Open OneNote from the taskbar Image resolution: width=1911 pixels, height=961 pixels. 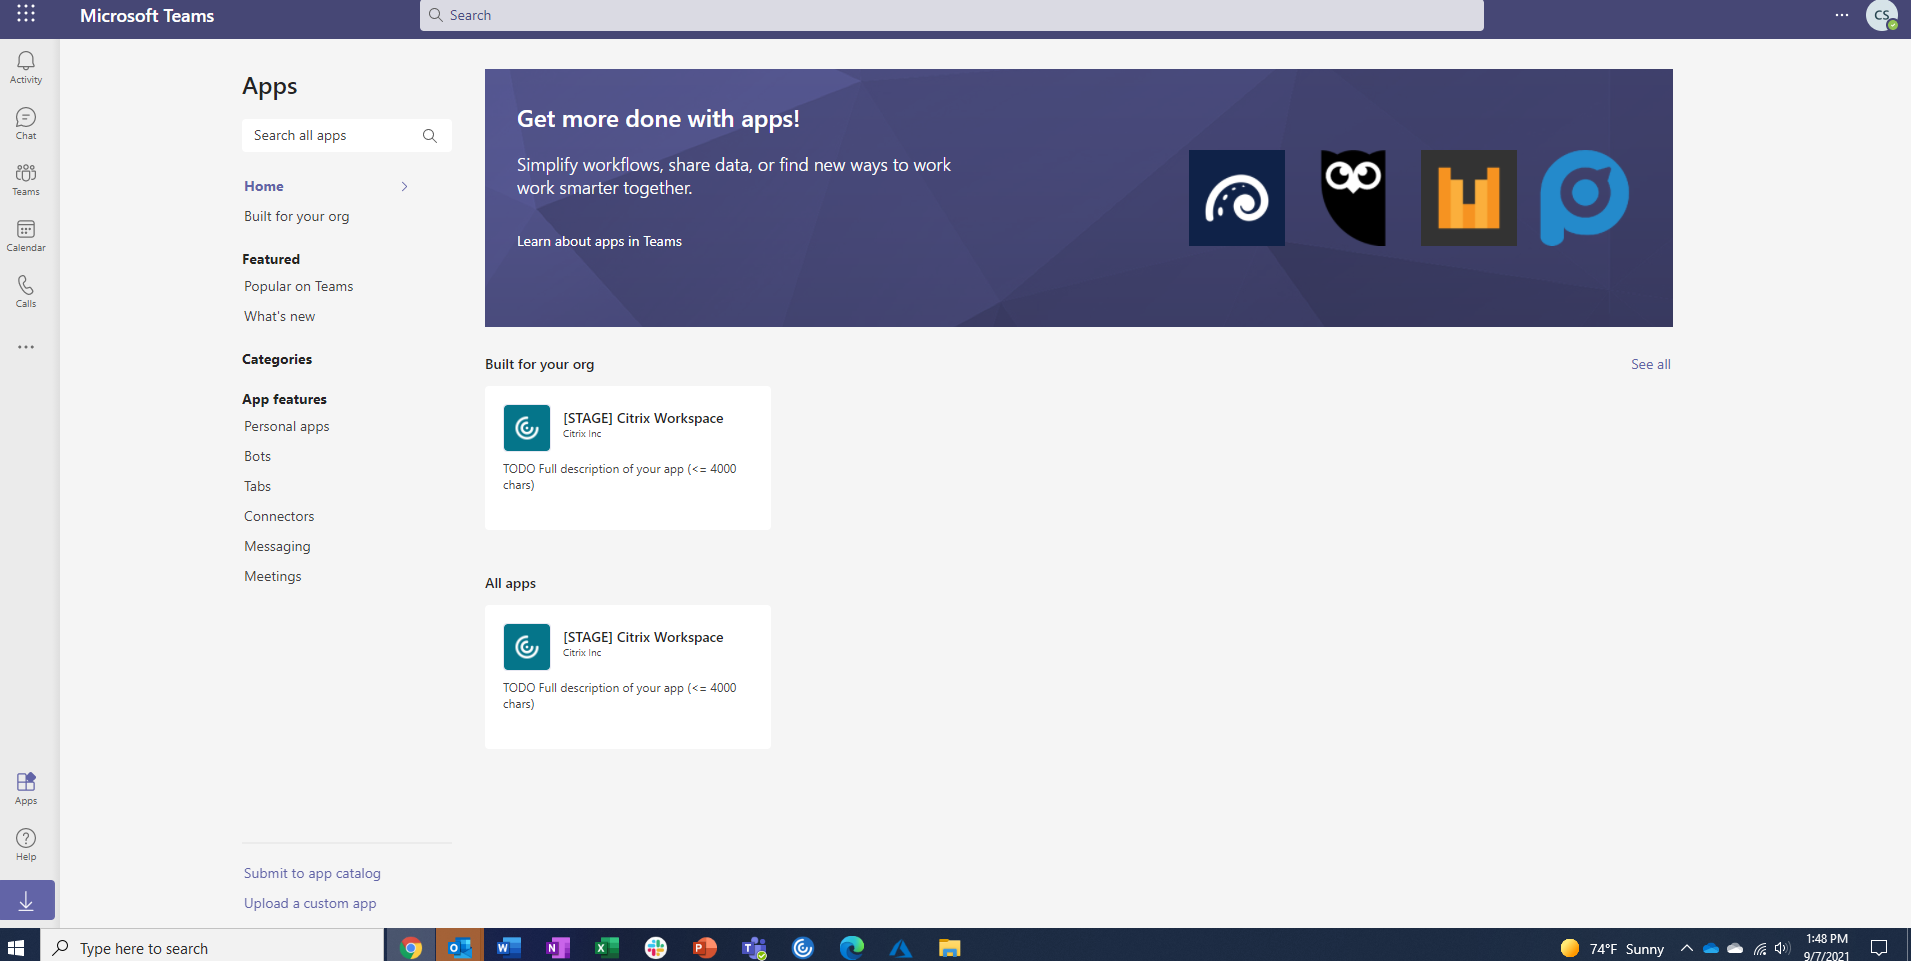pyautogui.click(x=558, y=947)
